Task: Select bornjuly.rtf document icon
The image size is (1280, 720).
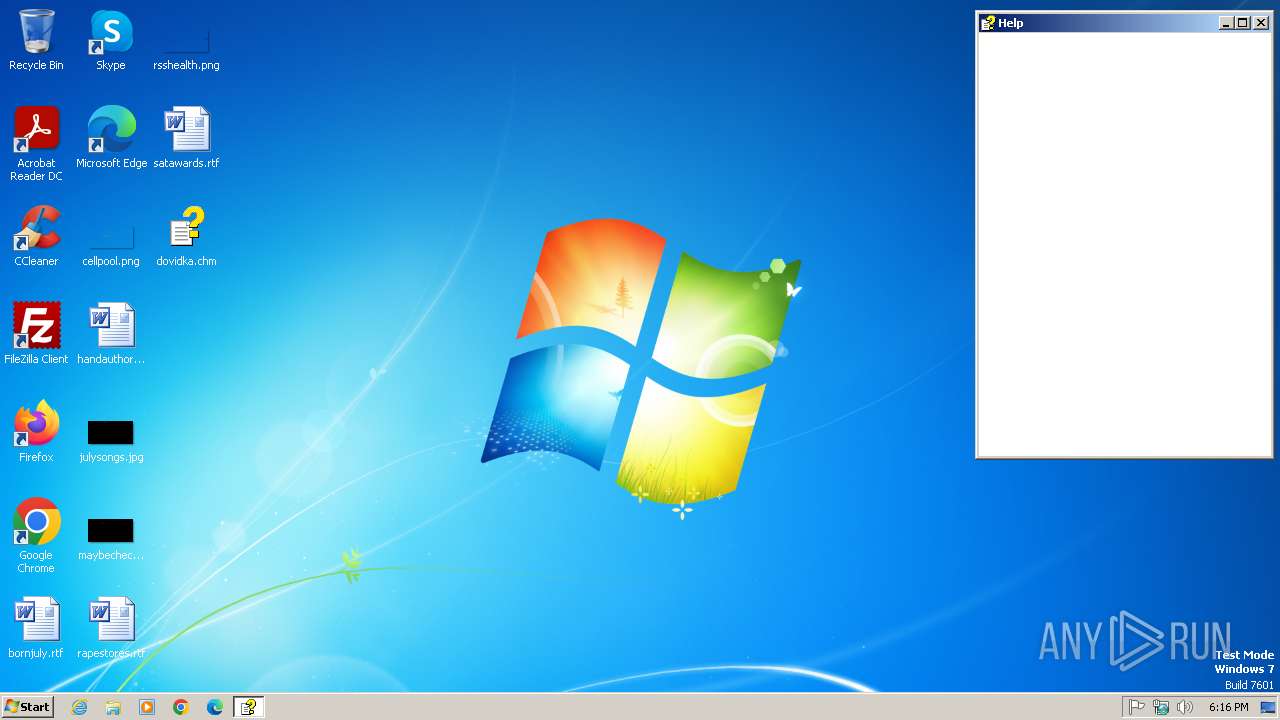Action: click(36, 628)
